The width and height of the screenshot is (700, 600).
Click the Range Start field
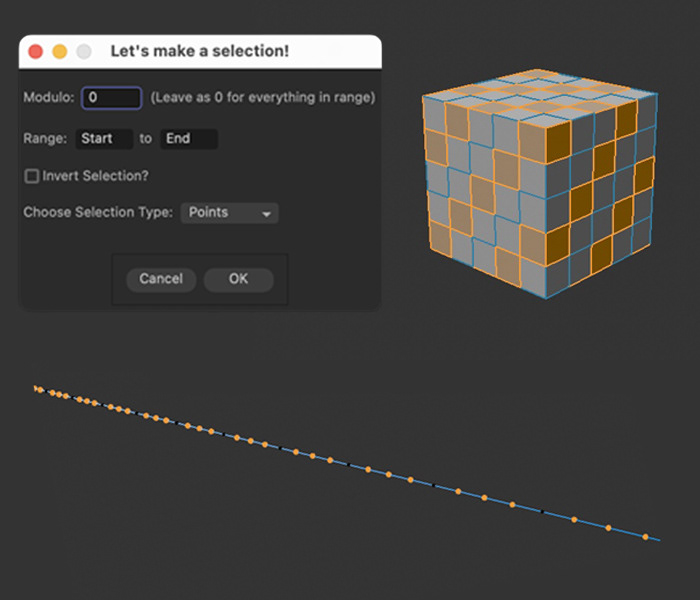coord(104,138)
